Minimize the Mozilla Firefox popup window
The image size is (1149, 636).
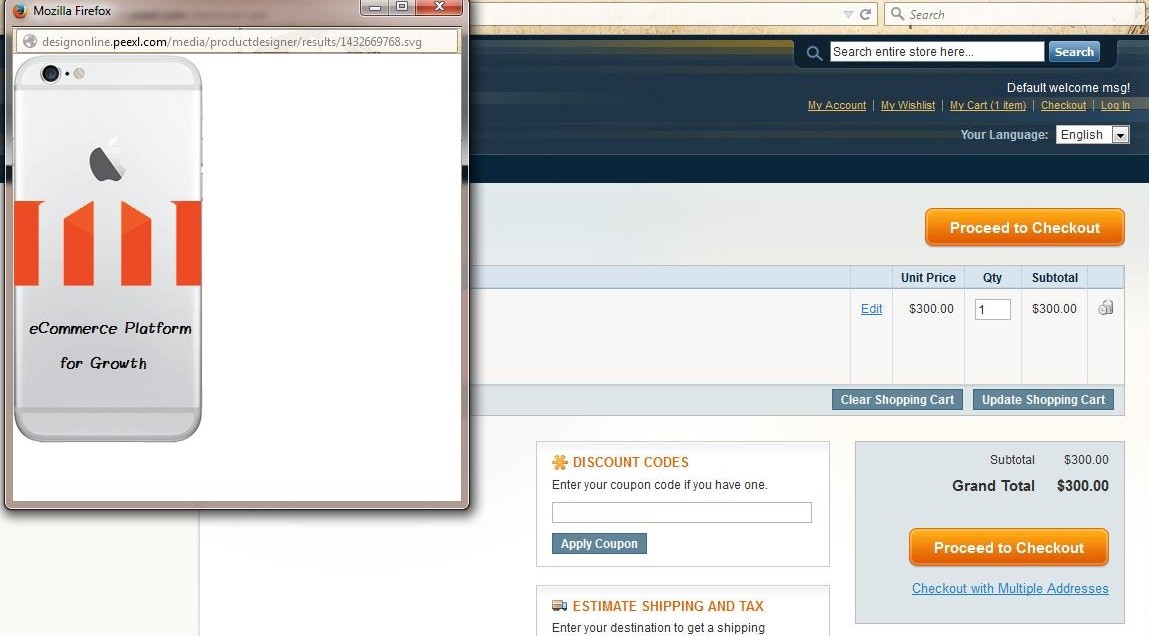click(x=374, y=7)
